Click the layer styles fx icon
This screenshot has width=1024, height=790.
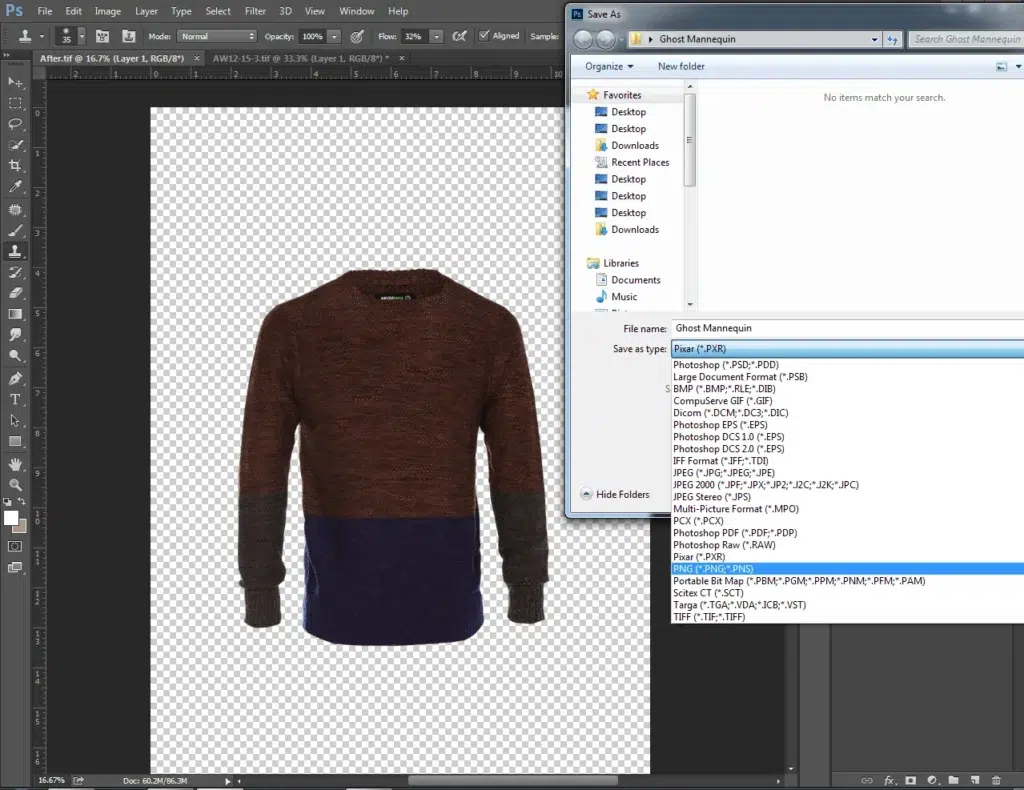pyautogui.click(x=889, y=780)
